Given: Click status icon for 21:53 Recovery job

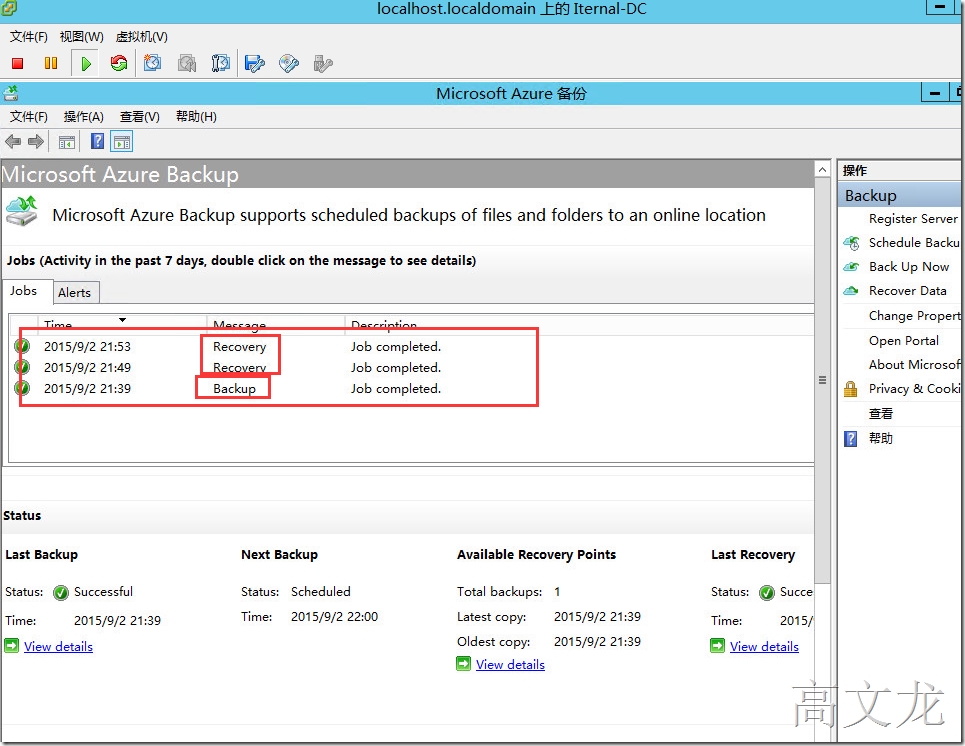Looking at the screenshot, I should click(22, 347).
